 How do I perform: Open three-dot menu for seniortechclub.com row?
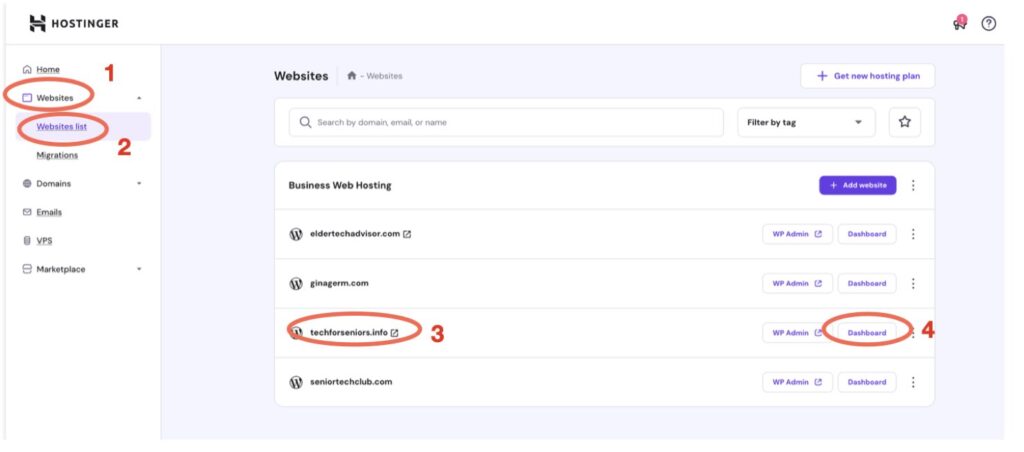pos(913,382)
